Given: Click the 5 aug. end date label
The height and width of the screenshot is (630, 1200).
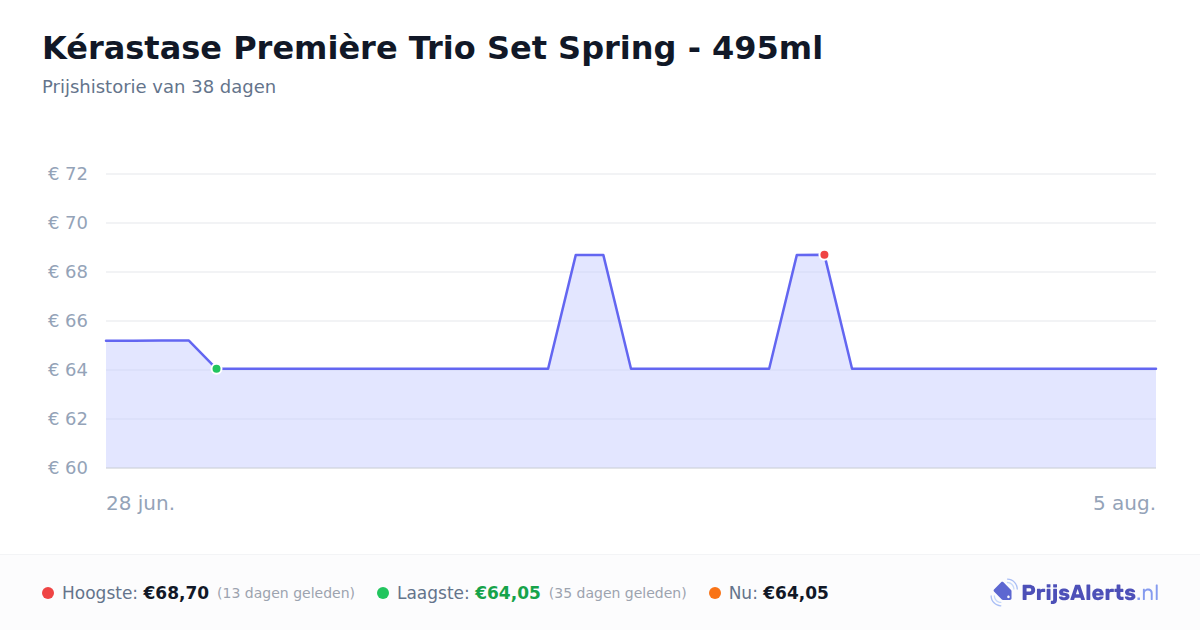Looking at the screenshot, I should click(1124, 503).
